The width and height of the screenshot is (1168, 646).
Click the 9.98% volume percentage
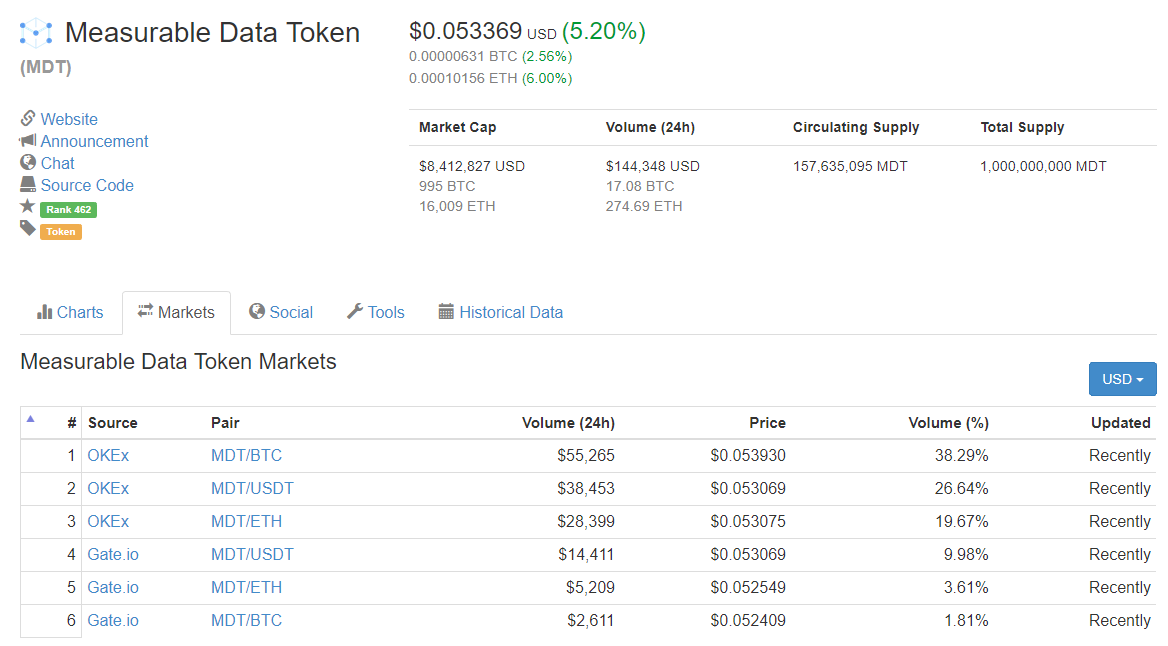[966, 554]
